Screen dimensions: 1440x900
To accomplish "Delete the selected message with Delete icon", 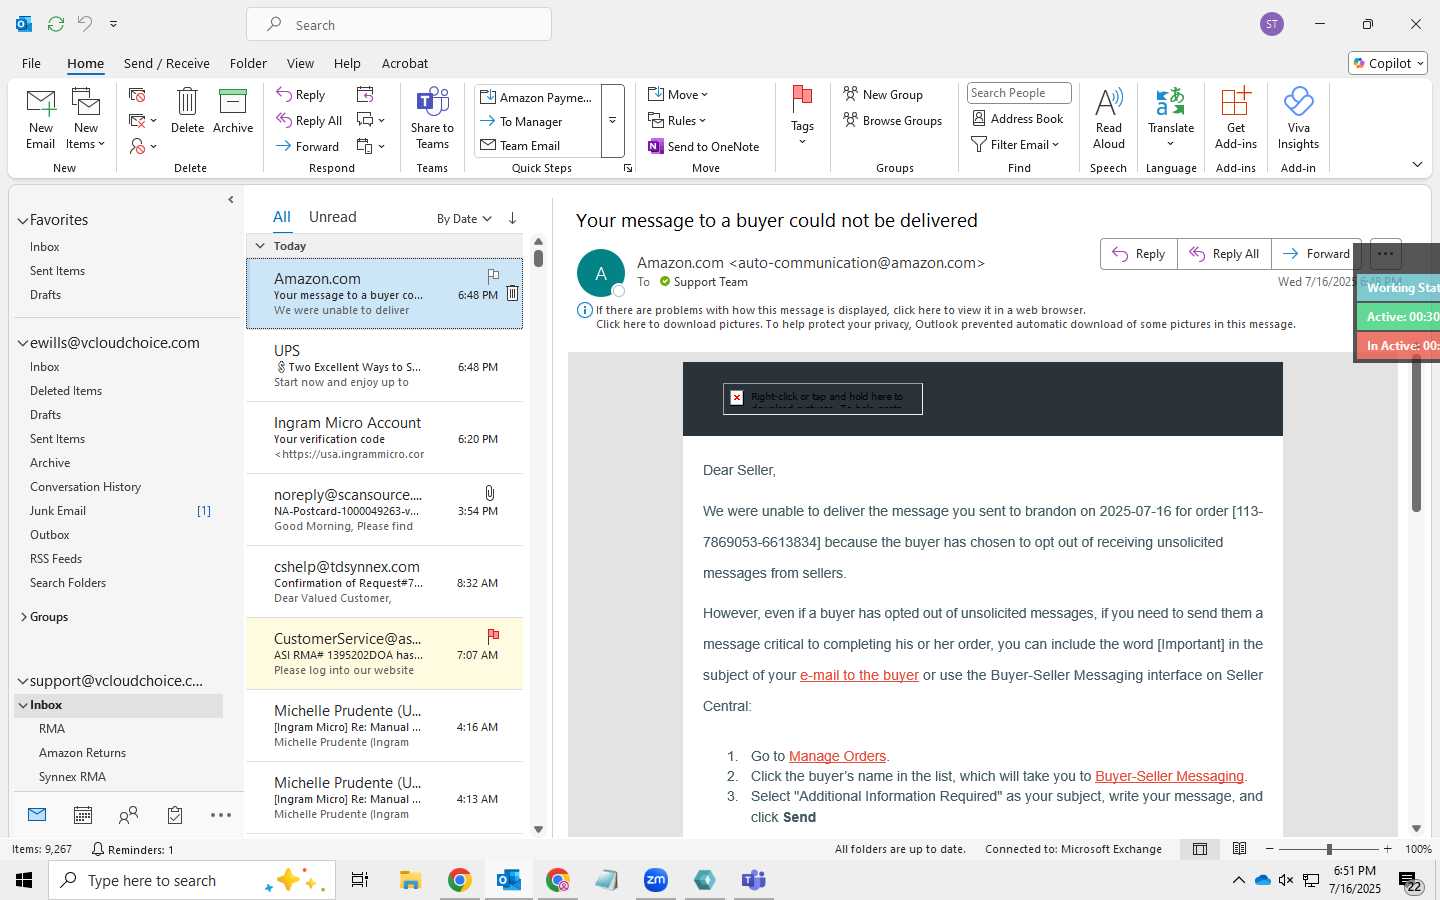I will (187, 110).
